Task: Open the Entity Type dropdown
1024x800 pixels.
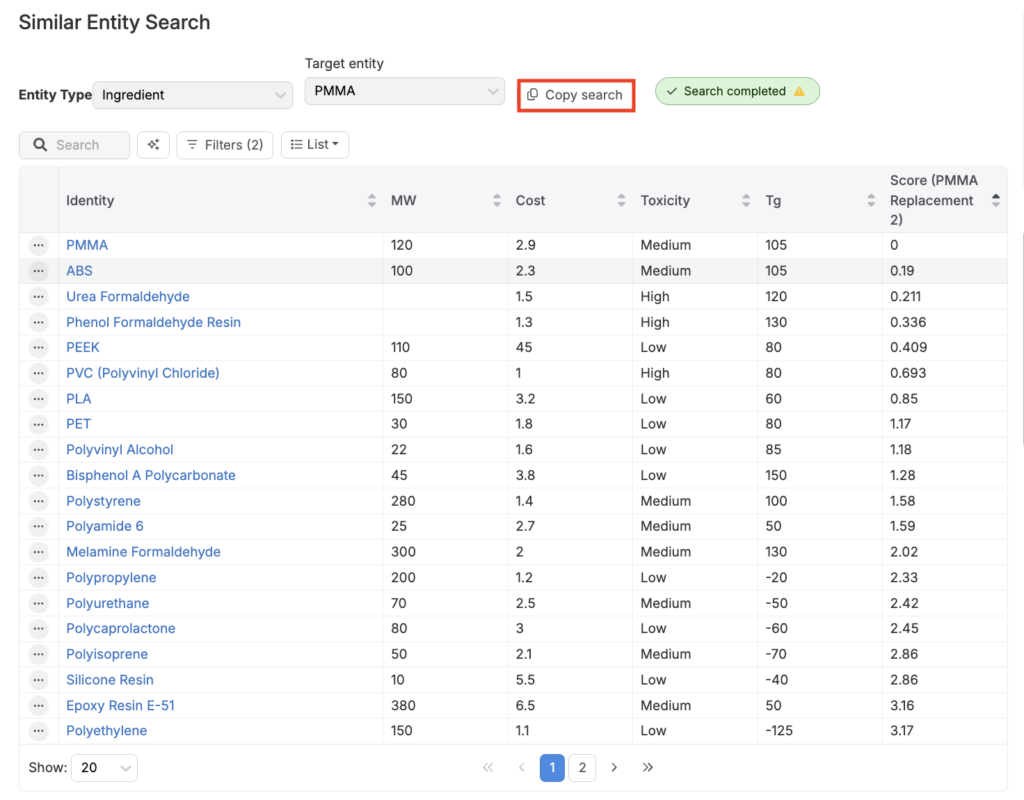Action: pos(192,95)
